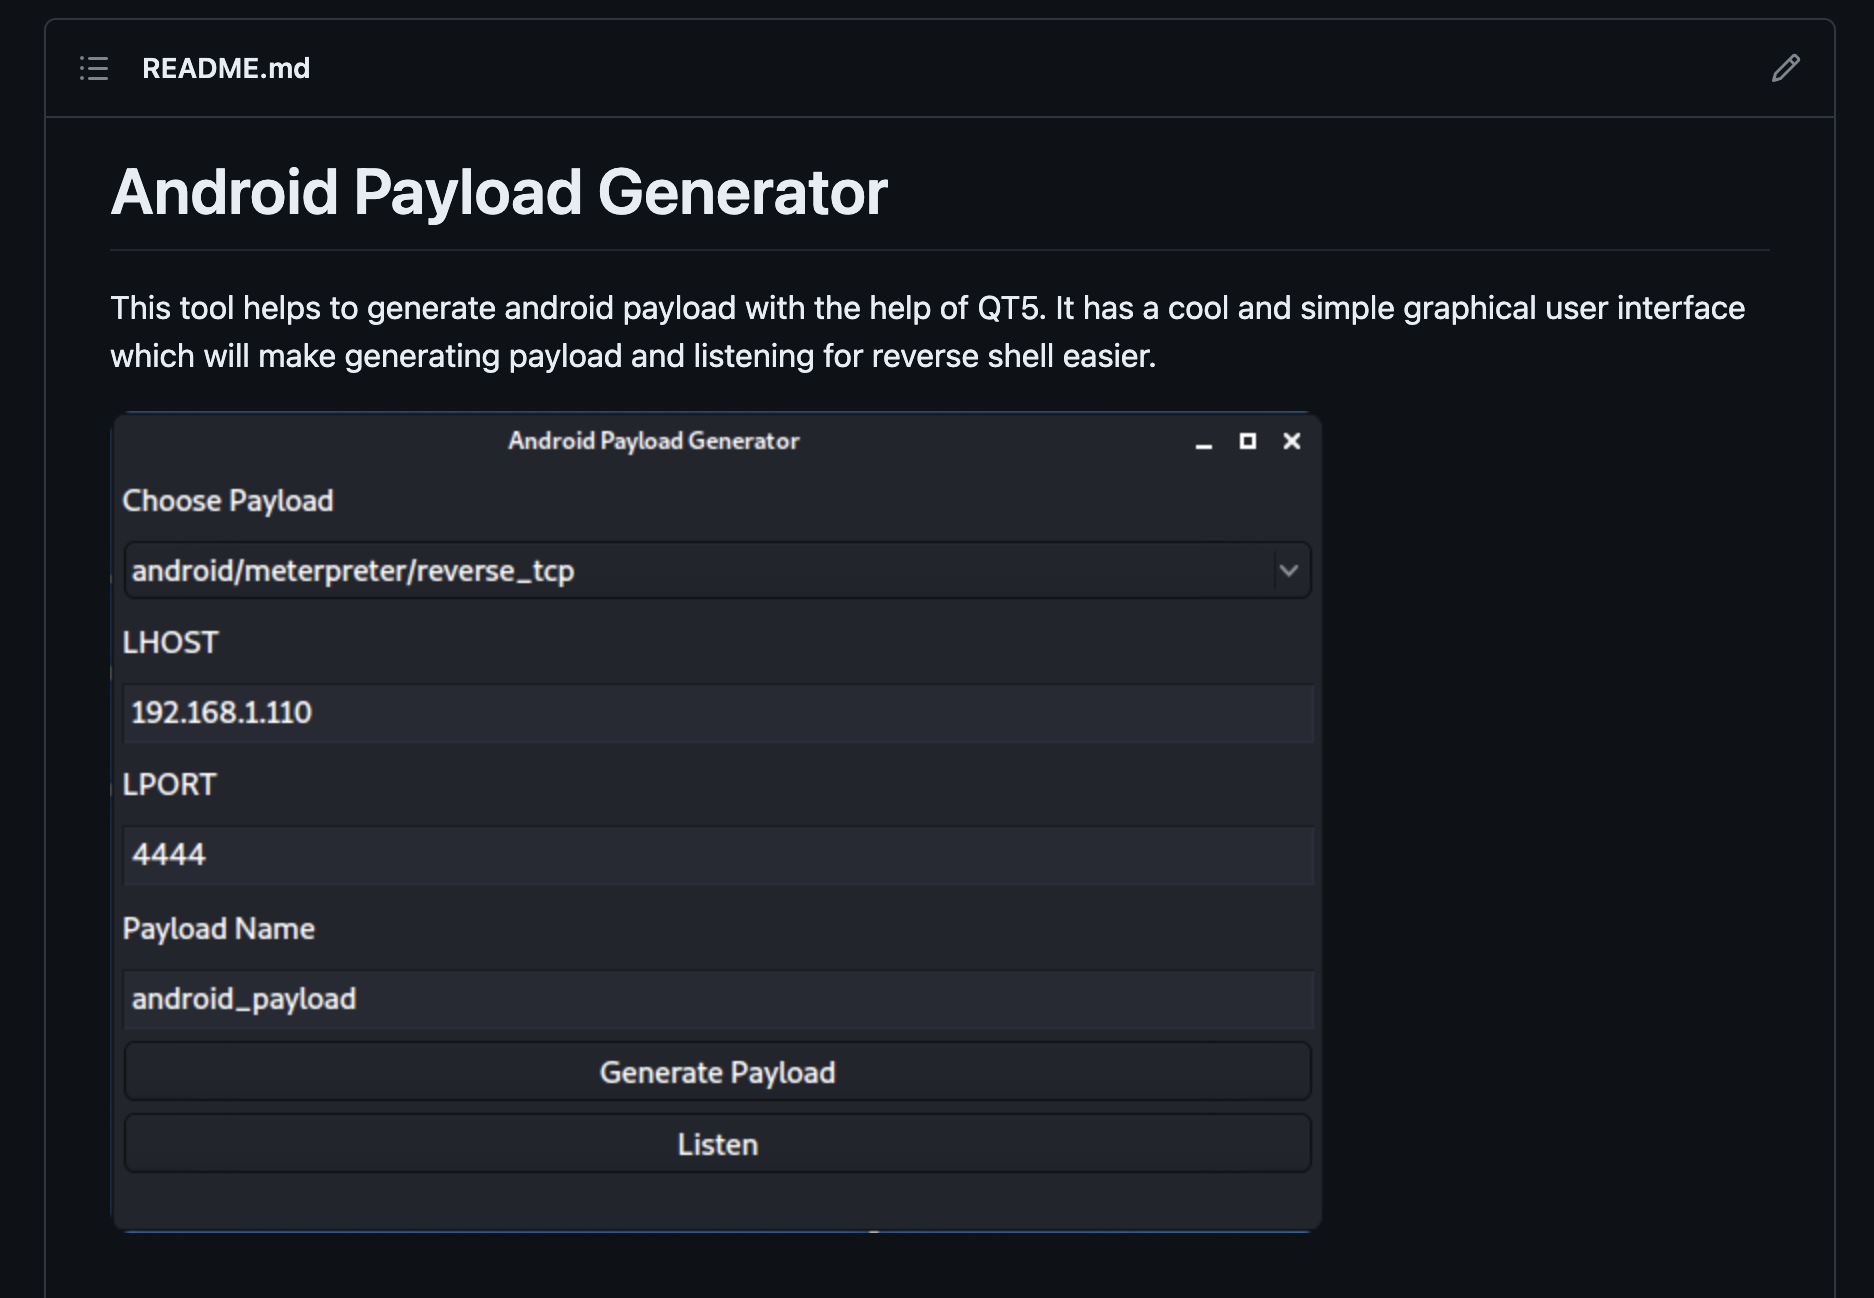Click the pencil edit README icon
The image size is (1874, 1298).
tap(1786, 68)
